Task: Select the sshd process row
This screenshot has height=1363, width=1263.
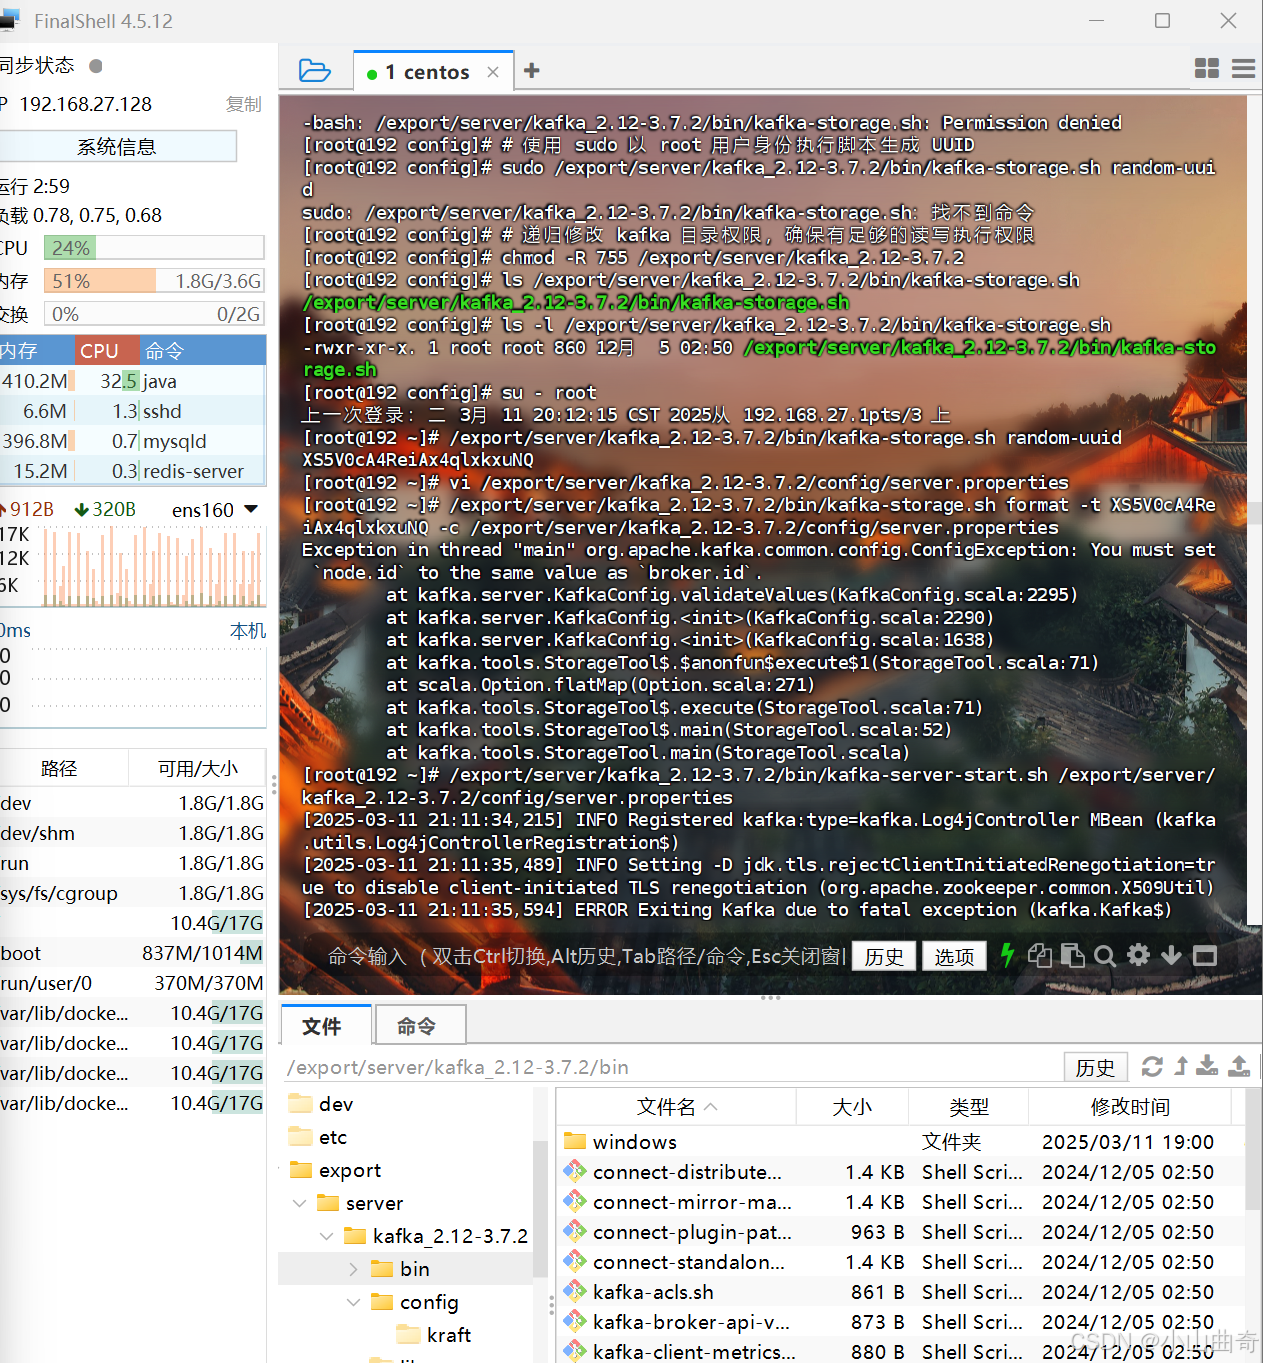Action: coord(132,411)
